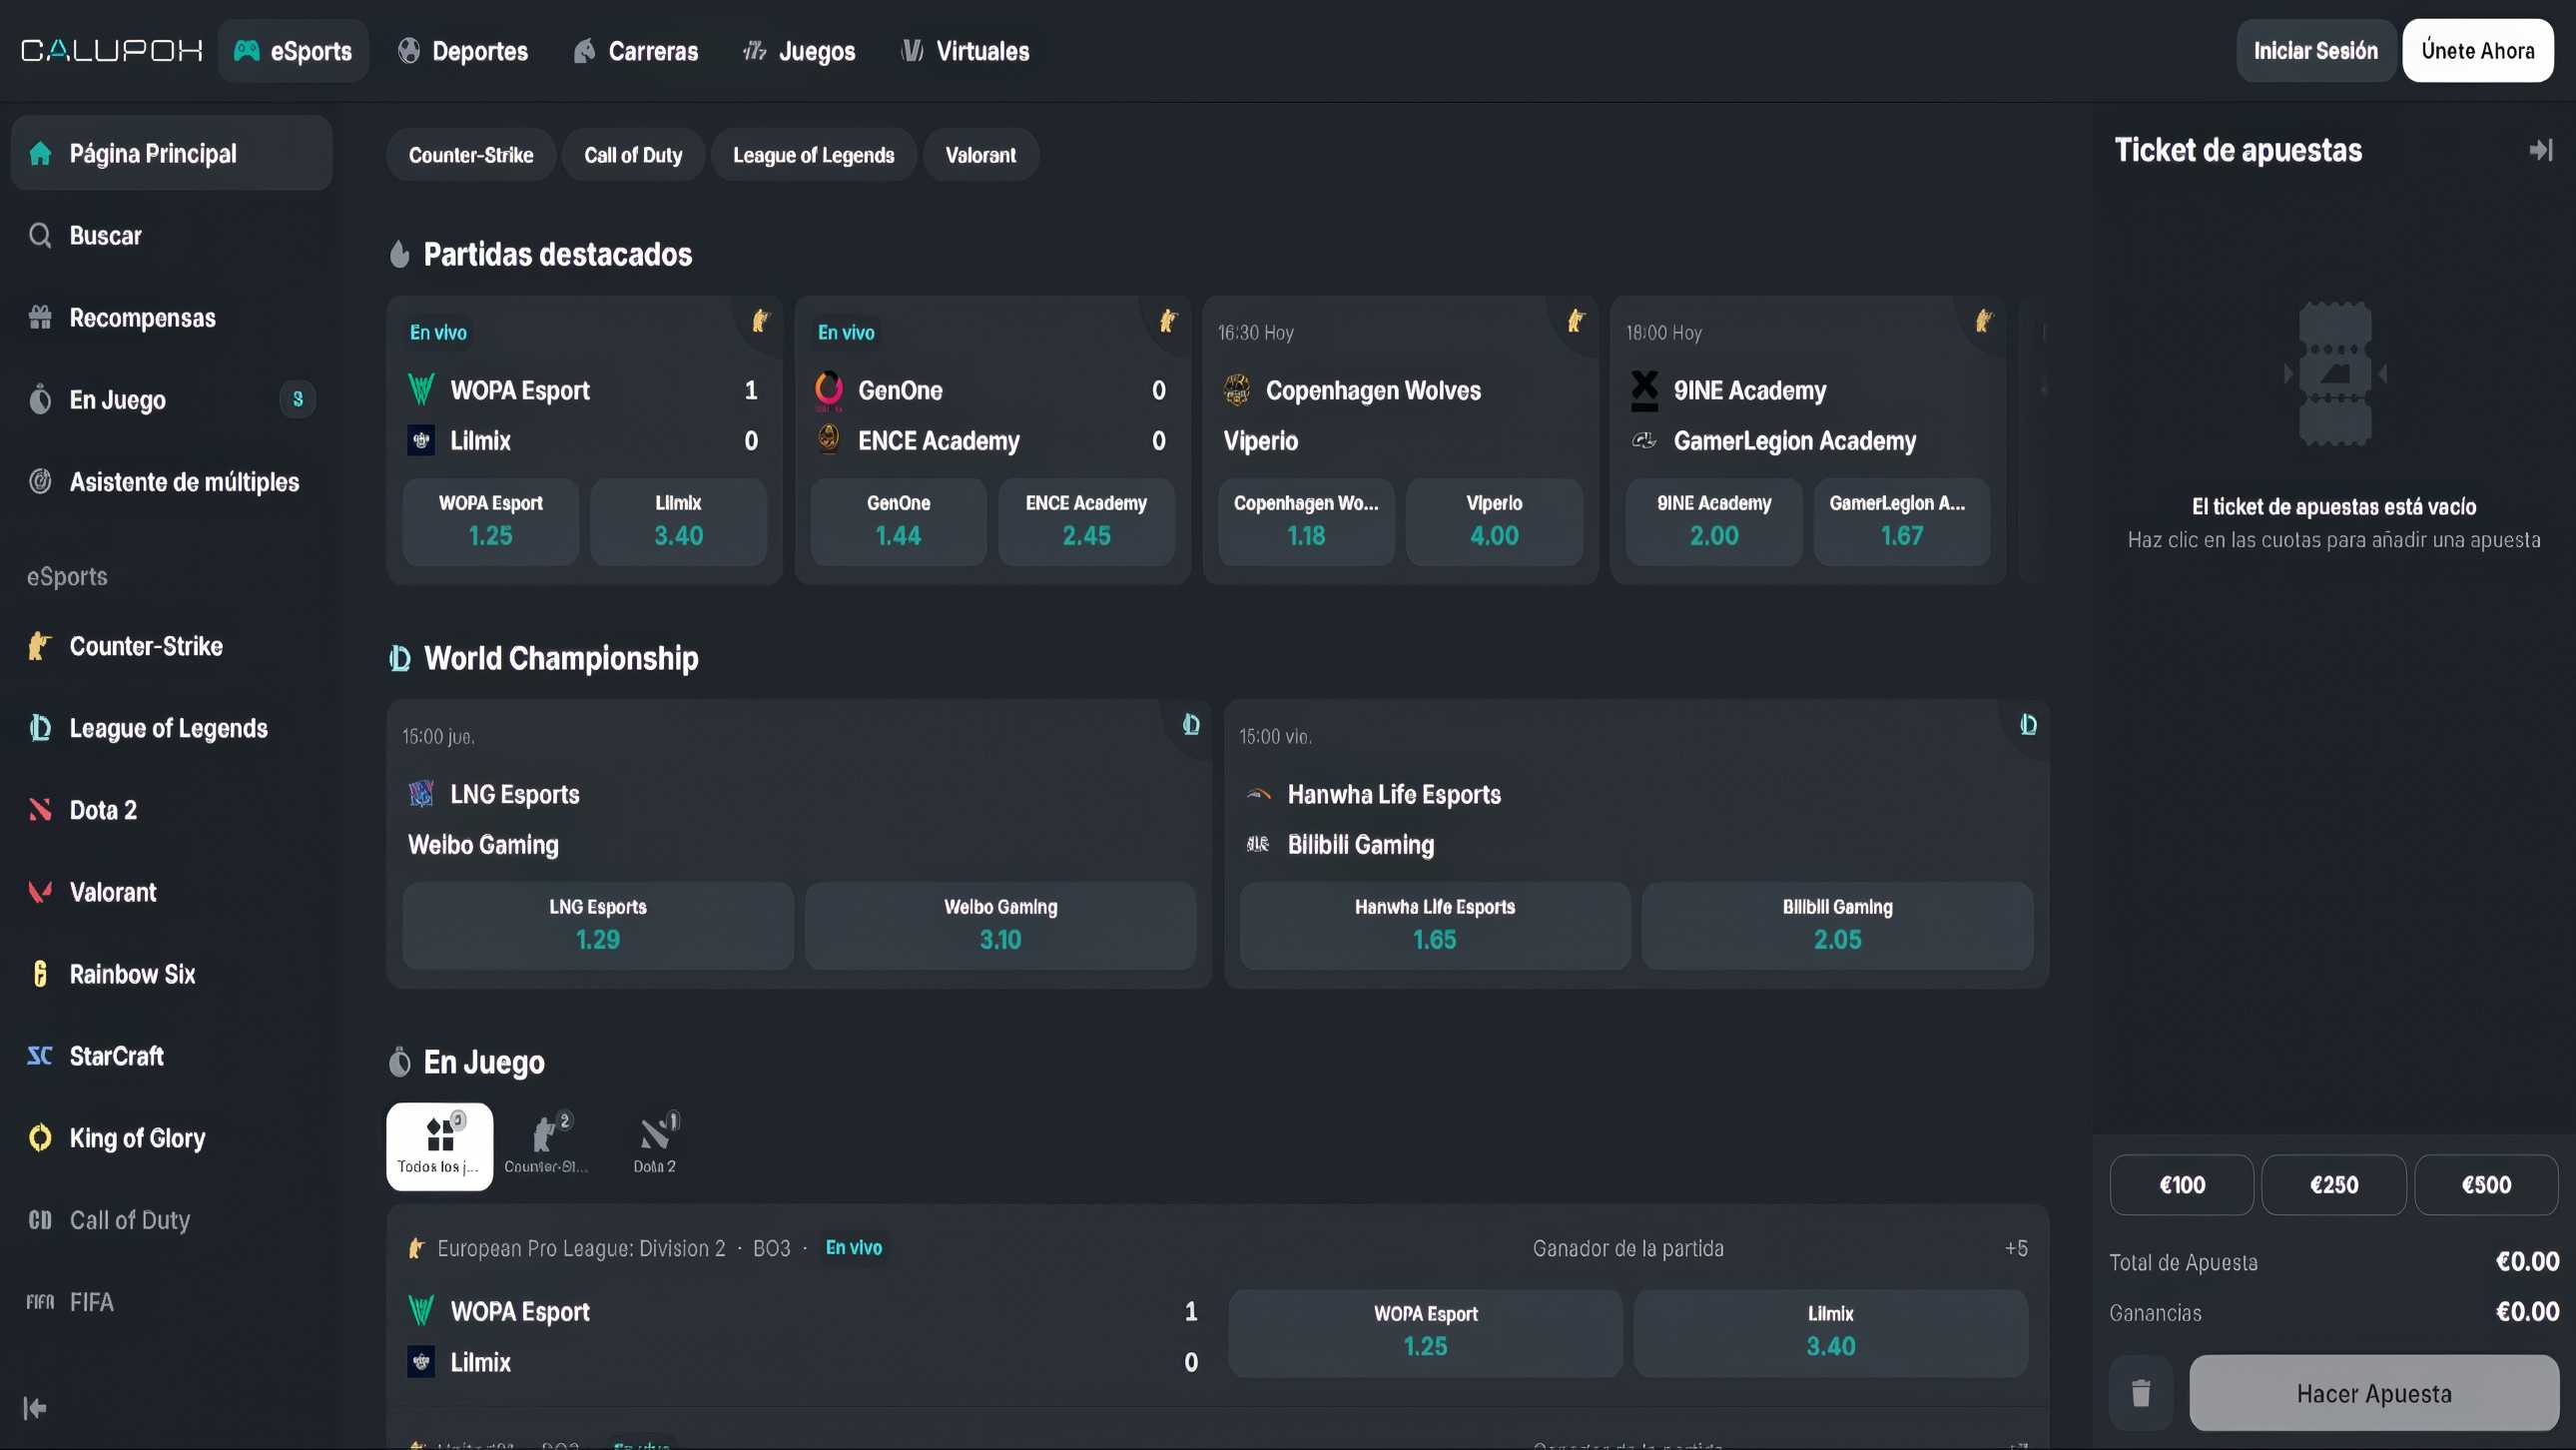Open Buscar search in sidebar
Screen dimensions: 2576x1450
(x=105, y=236)
